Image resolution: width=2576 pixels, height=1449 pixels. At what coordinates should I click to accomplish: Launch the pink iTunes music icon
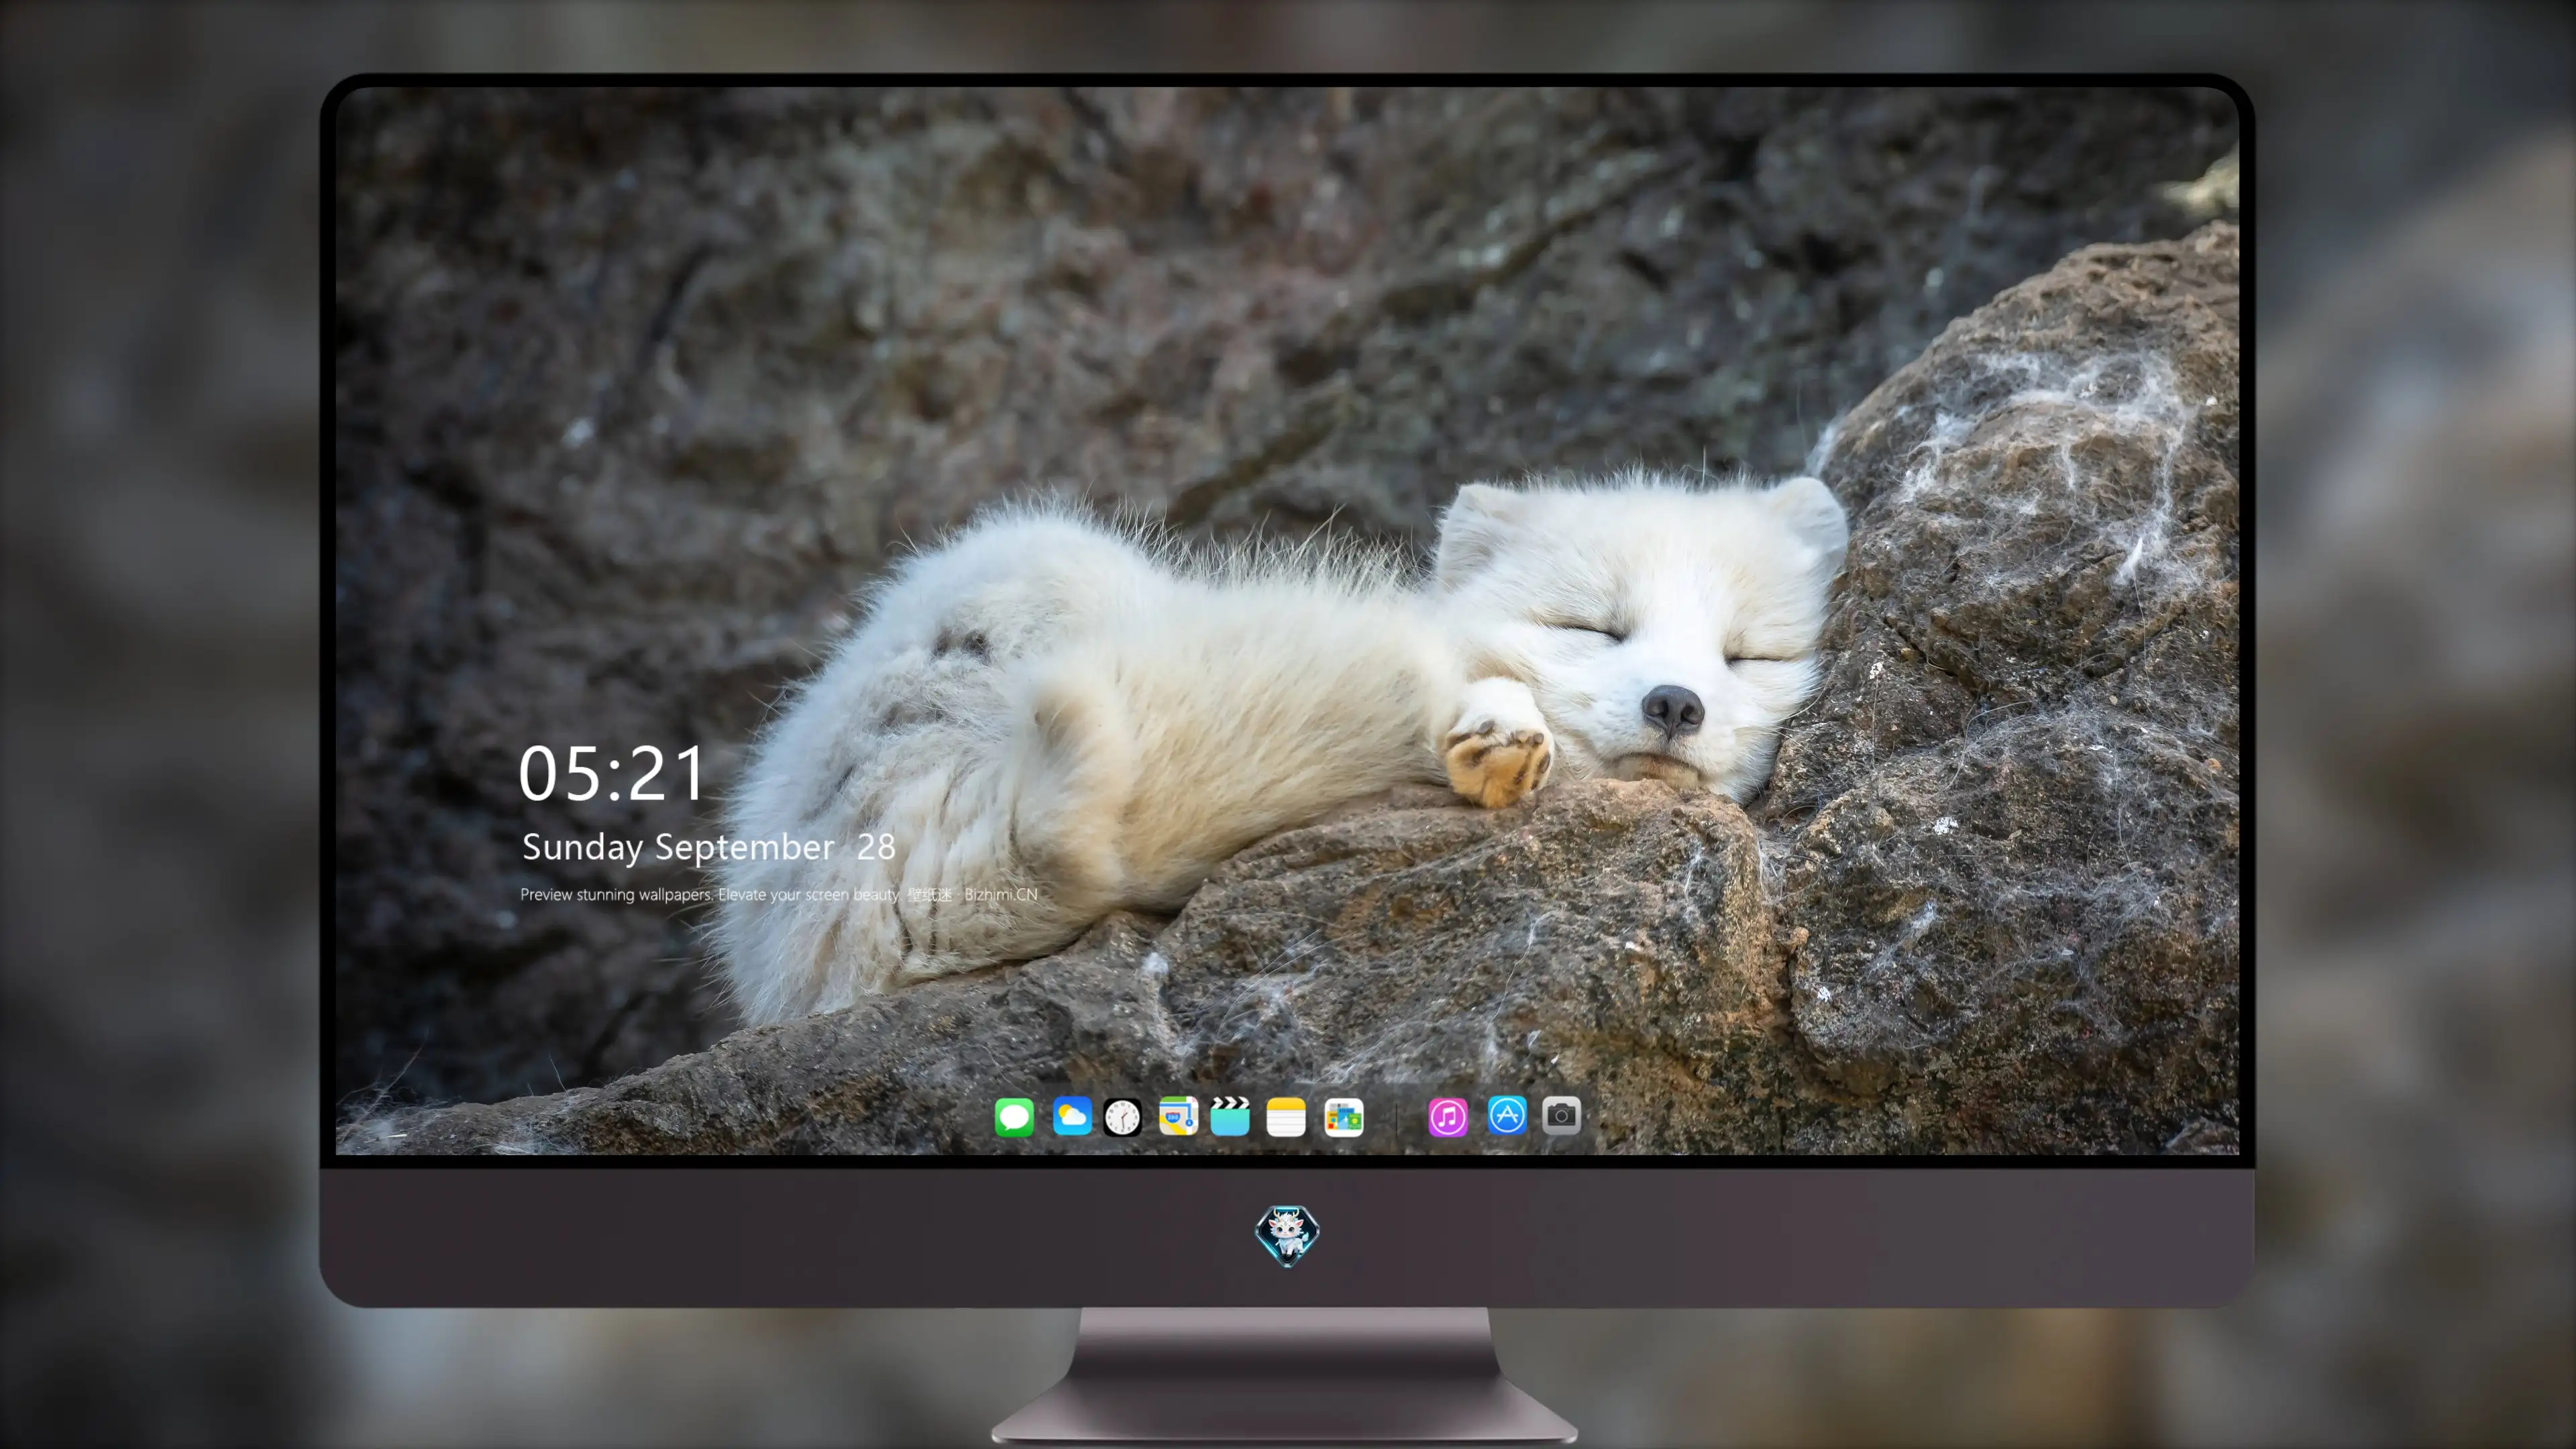(x=1448, y=1116)
